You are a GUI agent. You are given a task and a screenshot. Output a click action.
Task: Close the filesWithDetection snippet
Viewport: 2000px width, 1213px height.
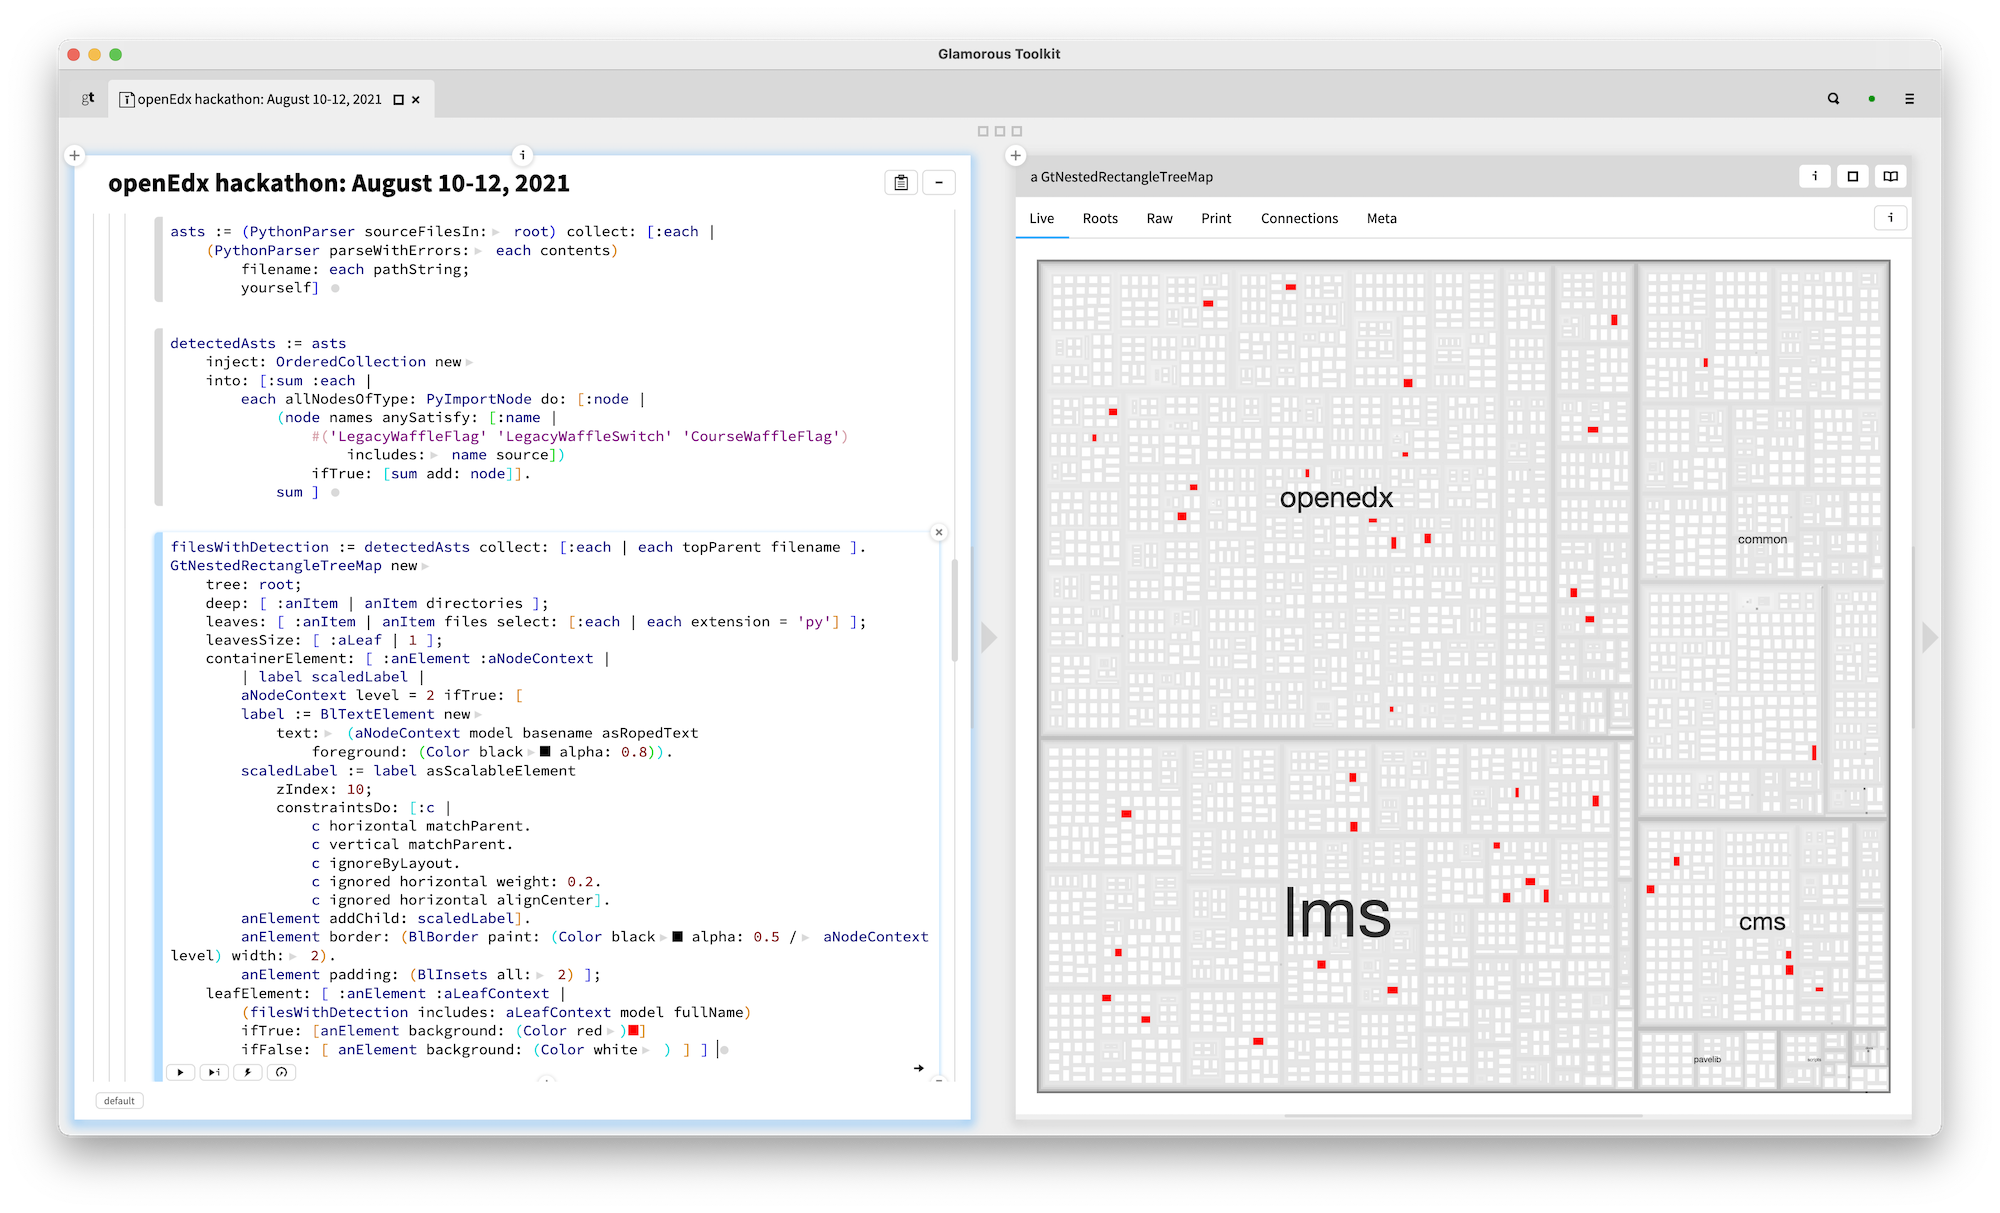[939, 532]
